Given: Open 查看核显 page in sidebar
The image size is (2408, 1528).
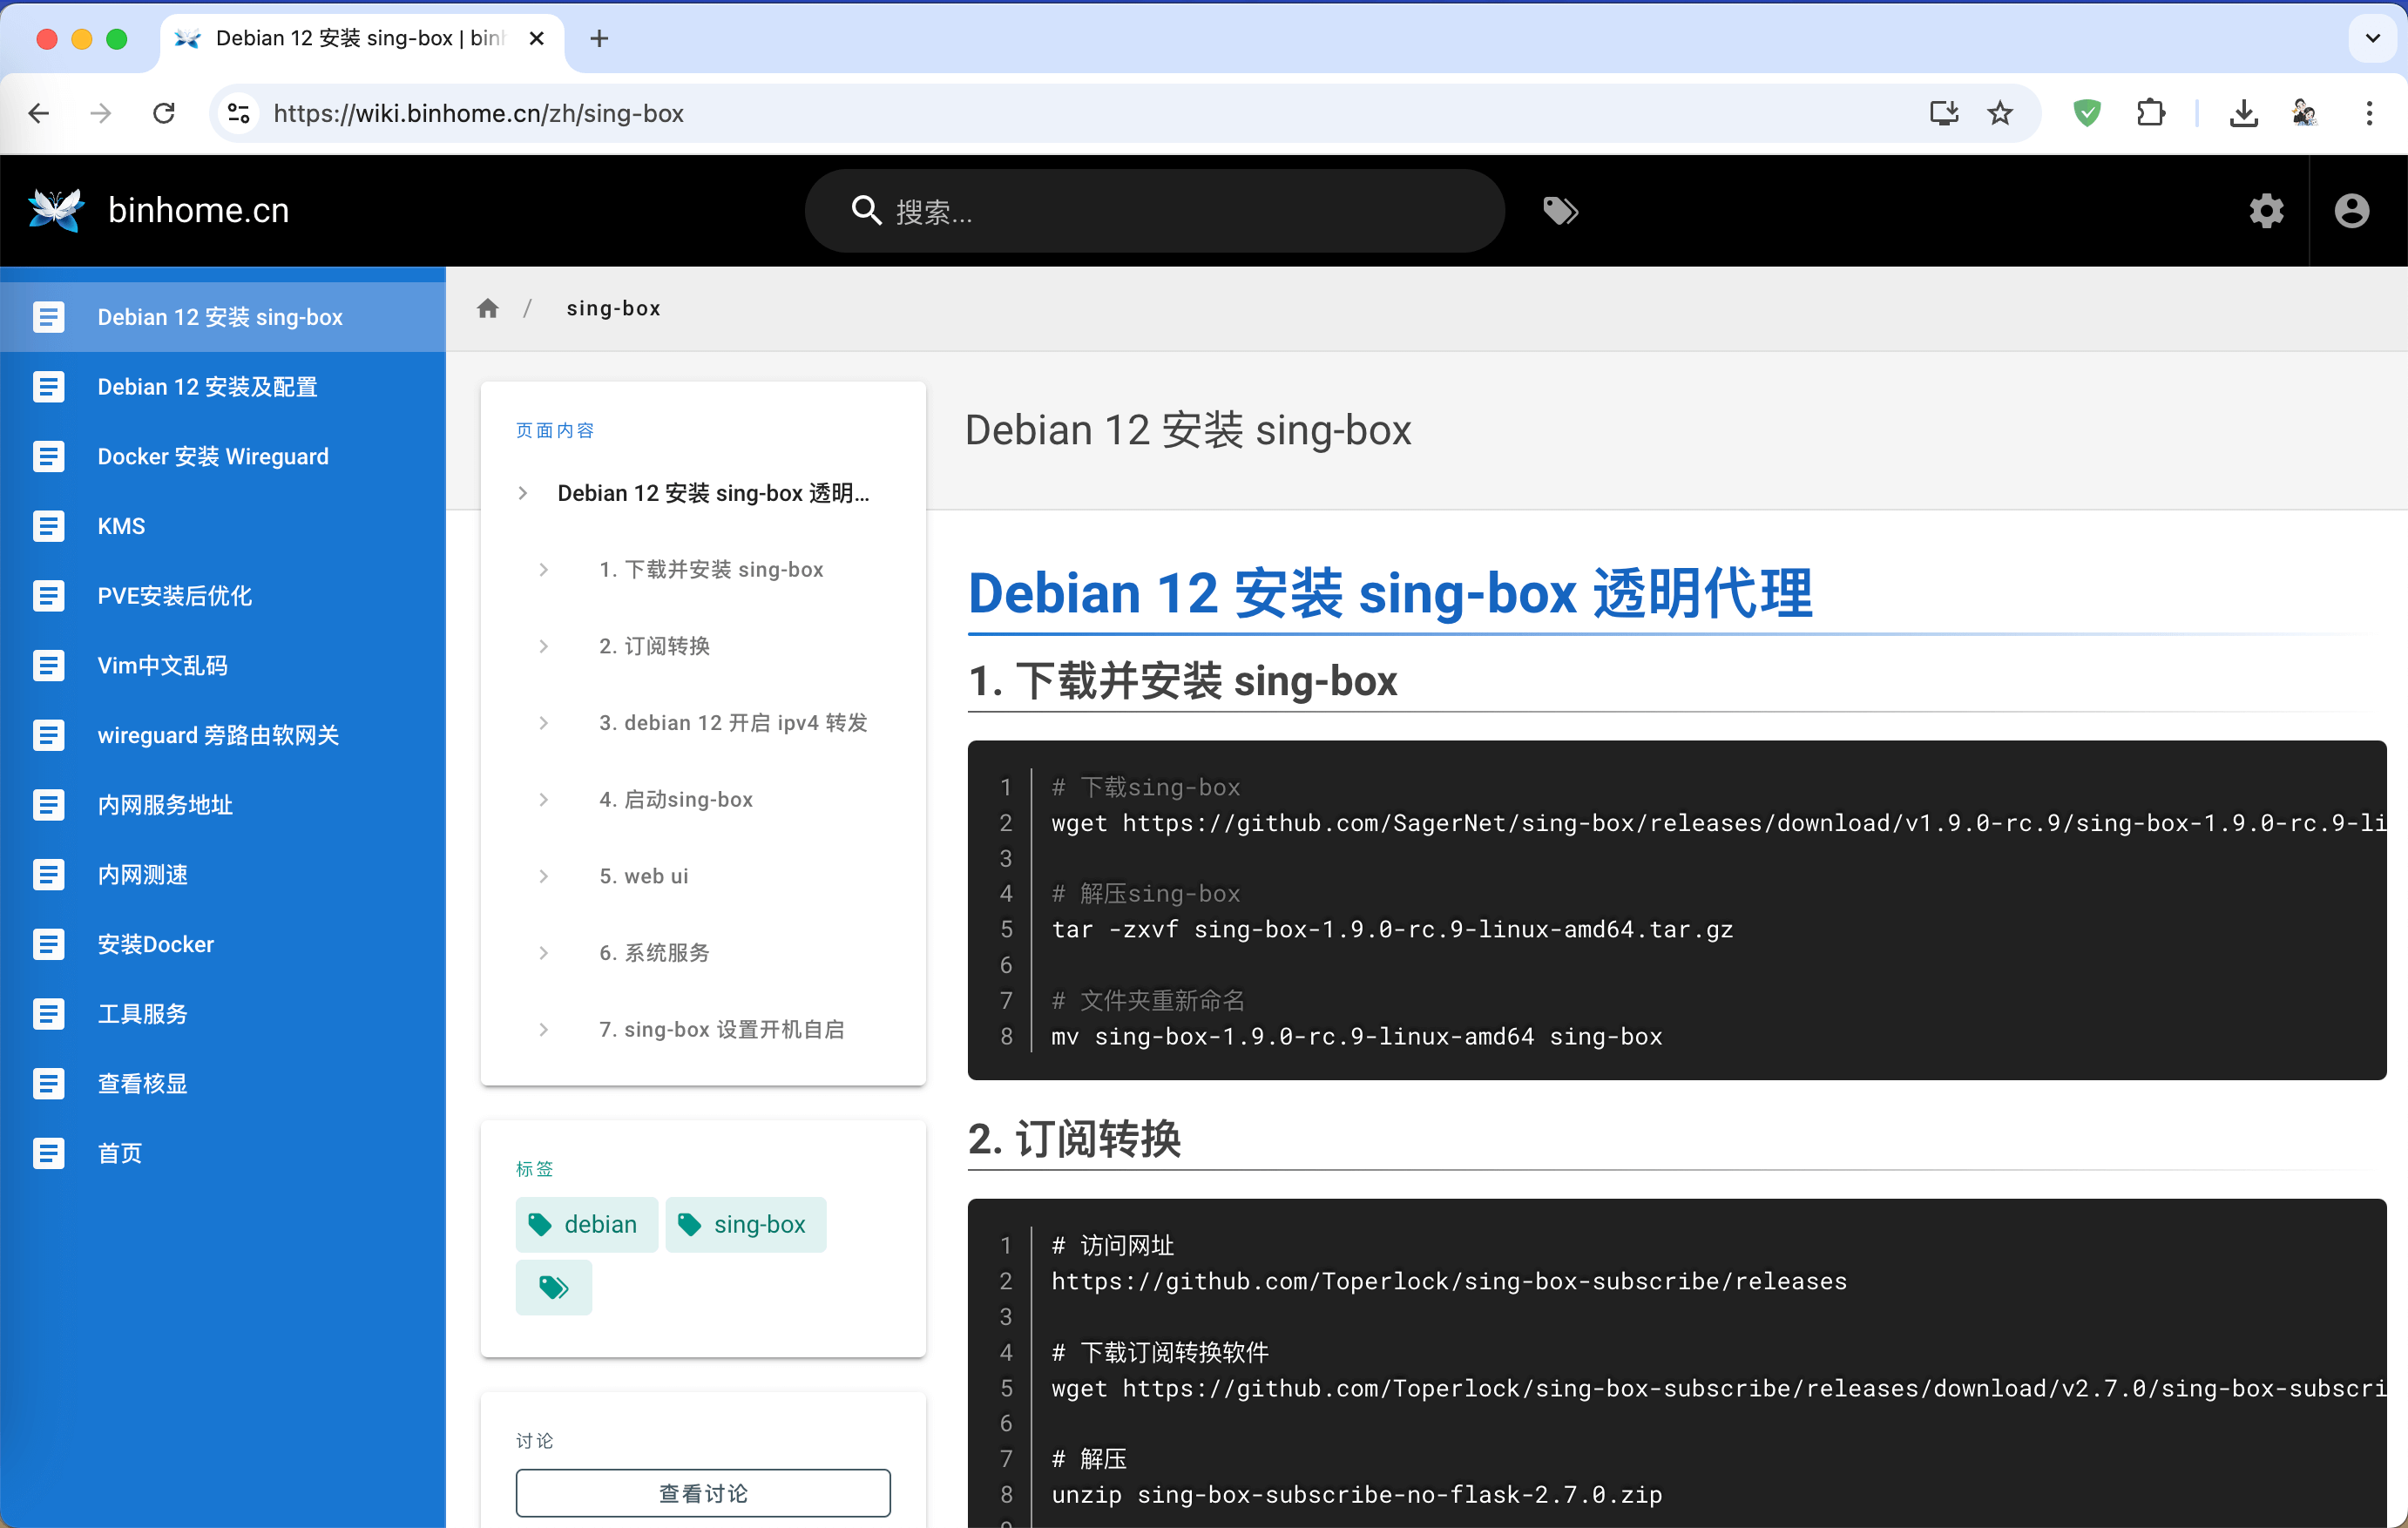Looking at the screenshot, I should [222, 1084].
